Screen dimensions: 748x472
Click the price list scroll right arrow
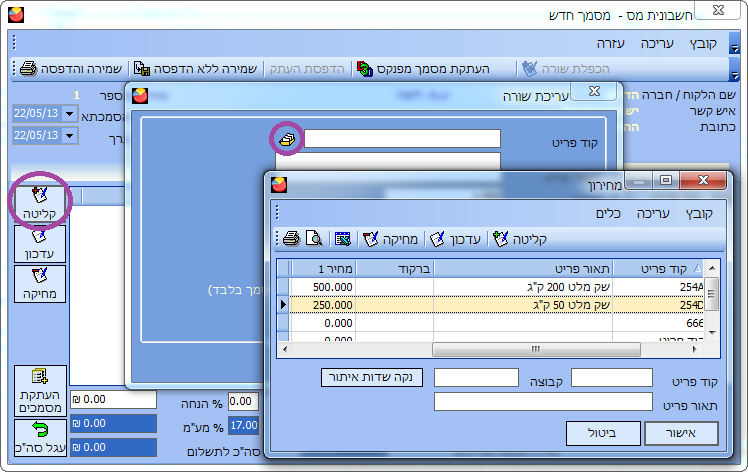point(695,349)
